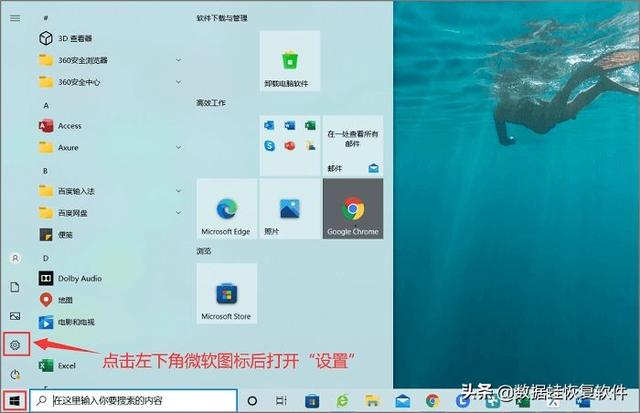The image size is (640, 413).
Task: Open the 照片 photos tile
Action: point(290,209)
